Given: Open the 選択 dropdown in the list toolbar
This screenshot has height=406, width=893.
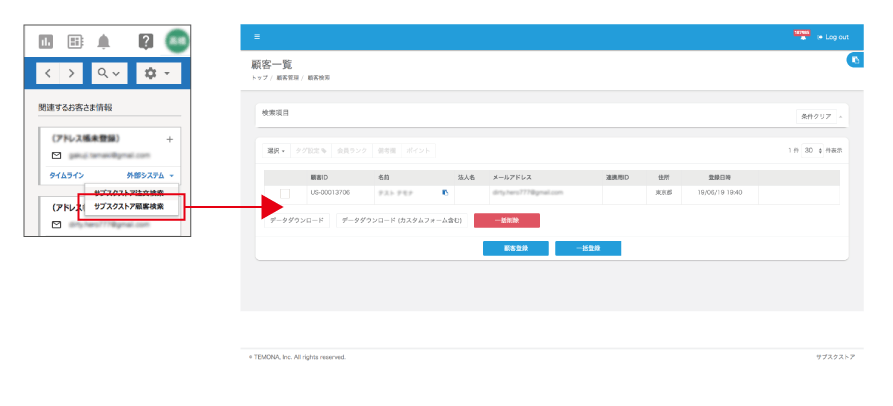Looking at the screenshot, I should 276,150.
